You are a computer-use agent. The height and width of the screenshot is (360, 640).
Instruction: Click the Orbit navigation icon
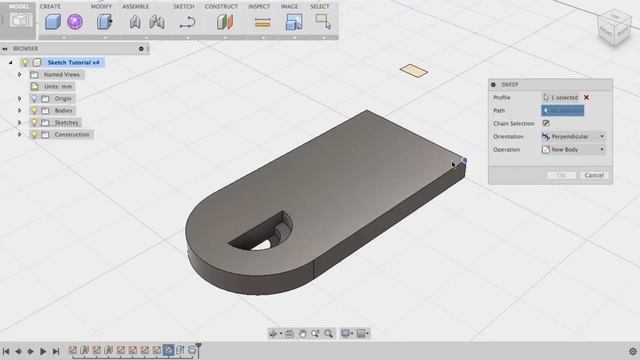[273, 334]
